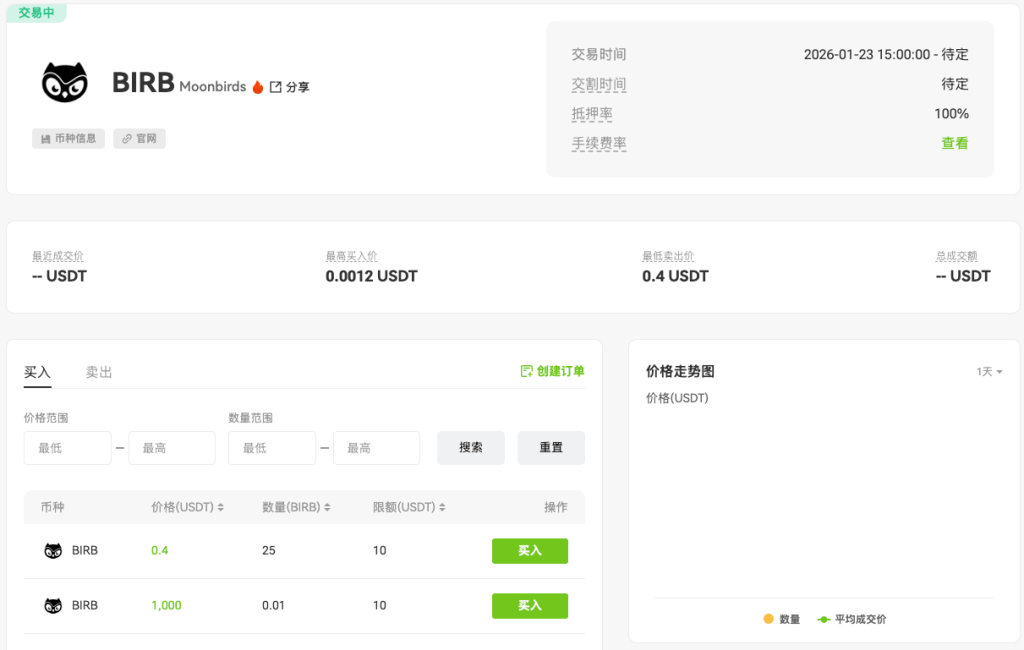Select the 买入 tab
The height and width of the screenshot is (650, 1024).
coord(37,371)
